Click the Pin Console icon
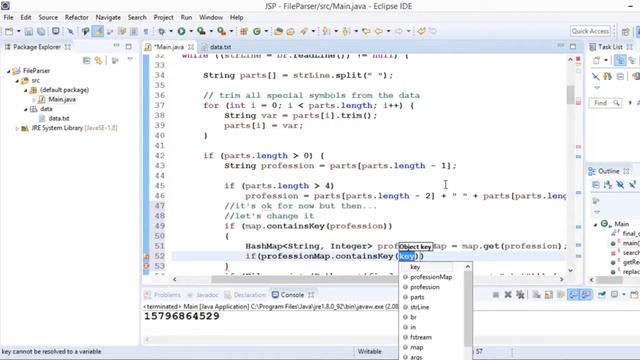 (602, 295)
